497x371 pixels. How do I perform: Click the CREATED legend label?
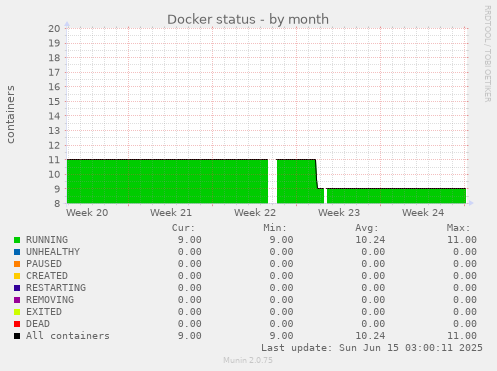pyautogui.click(x=47, y=276)
